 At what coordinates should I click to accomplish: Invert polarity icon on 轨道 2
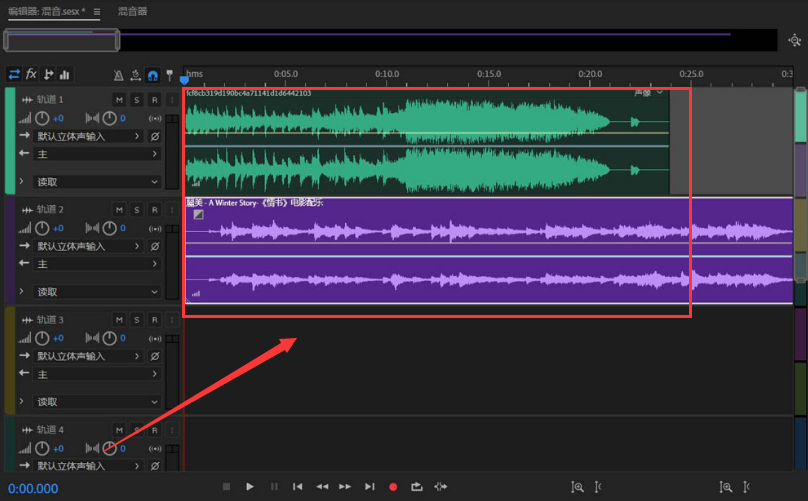click(x=155, y=246)
